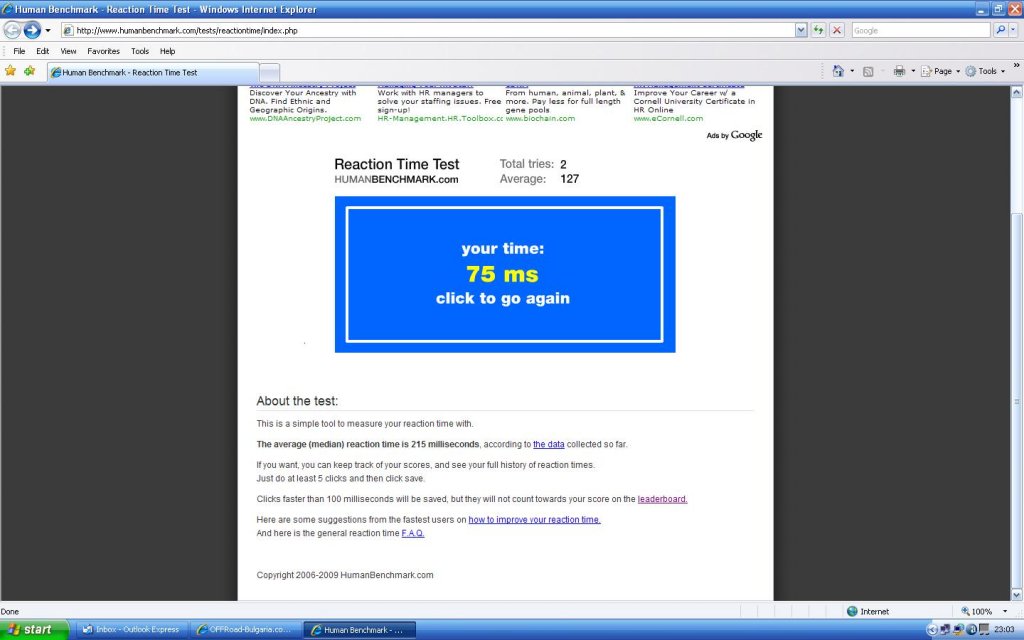Click HUMANBENCHMARK.com logo text
The width and height of the screenshot is (1024, 640).
[396, 180]
